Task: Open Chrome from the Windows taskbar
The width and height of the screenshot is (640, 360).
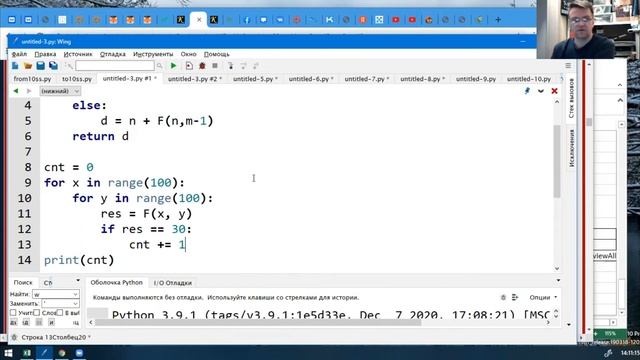Action: pyautogui.click(x=62, y=353)
